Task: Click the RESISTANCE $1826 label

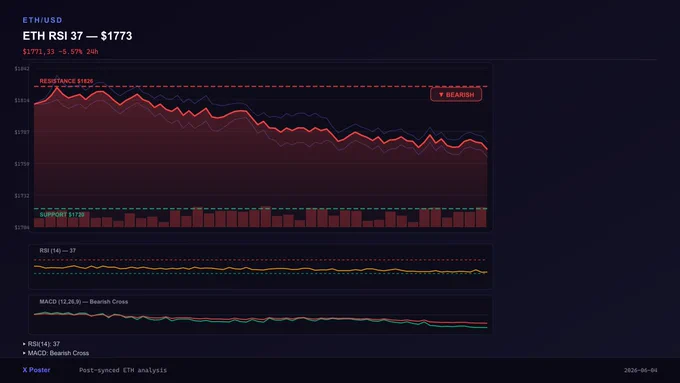Action: pyautogui.click(x=66, y=81)
